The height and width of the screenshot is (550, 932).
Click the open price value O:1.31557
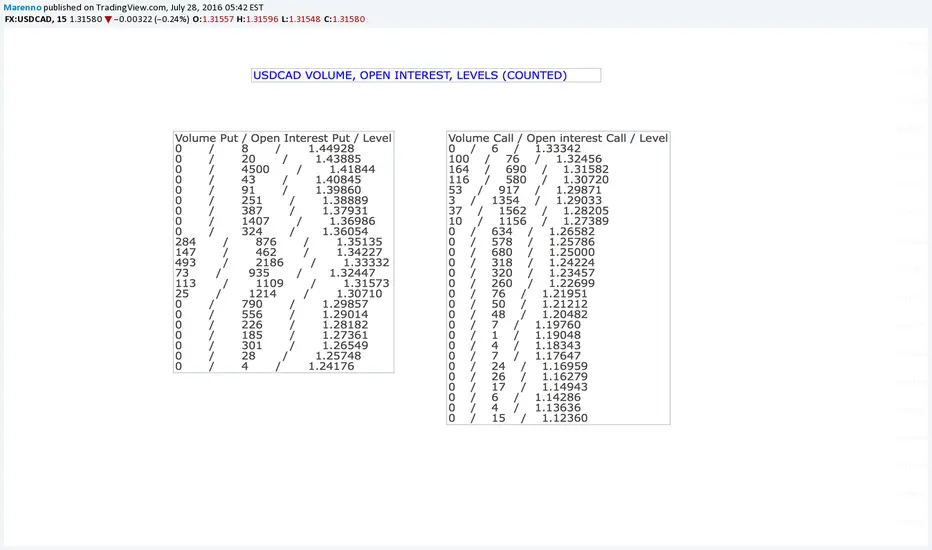click(x=213, y=19)
